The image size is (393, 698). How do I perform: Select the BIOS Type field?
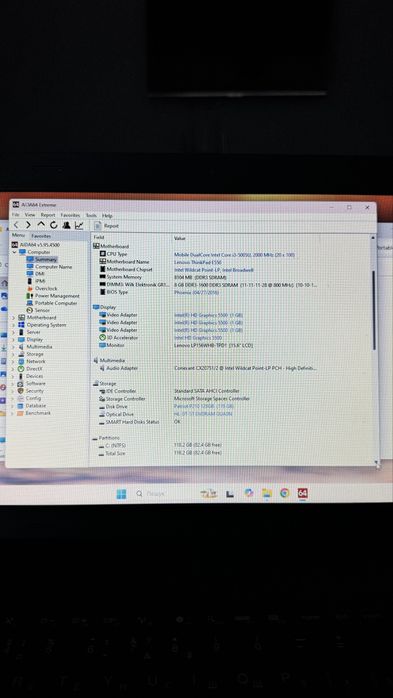pos(117,292)
